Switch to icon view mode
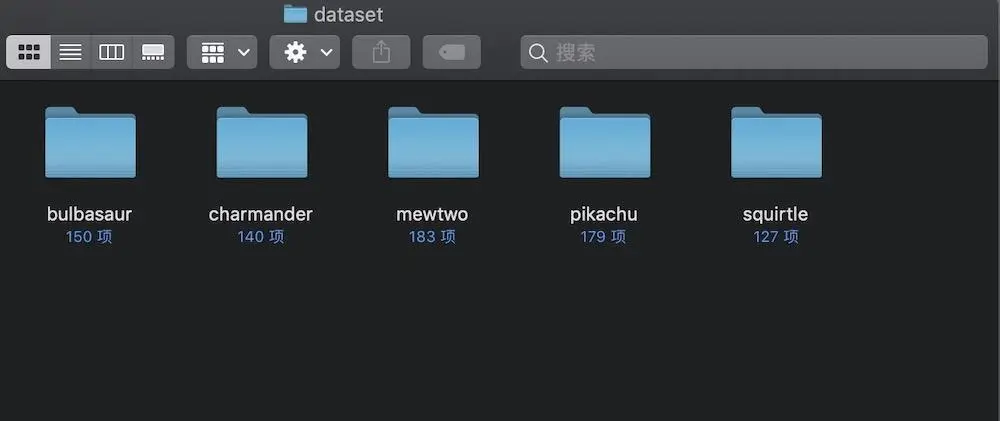This screenshot has height=421, width=1000. click(29, 52)
